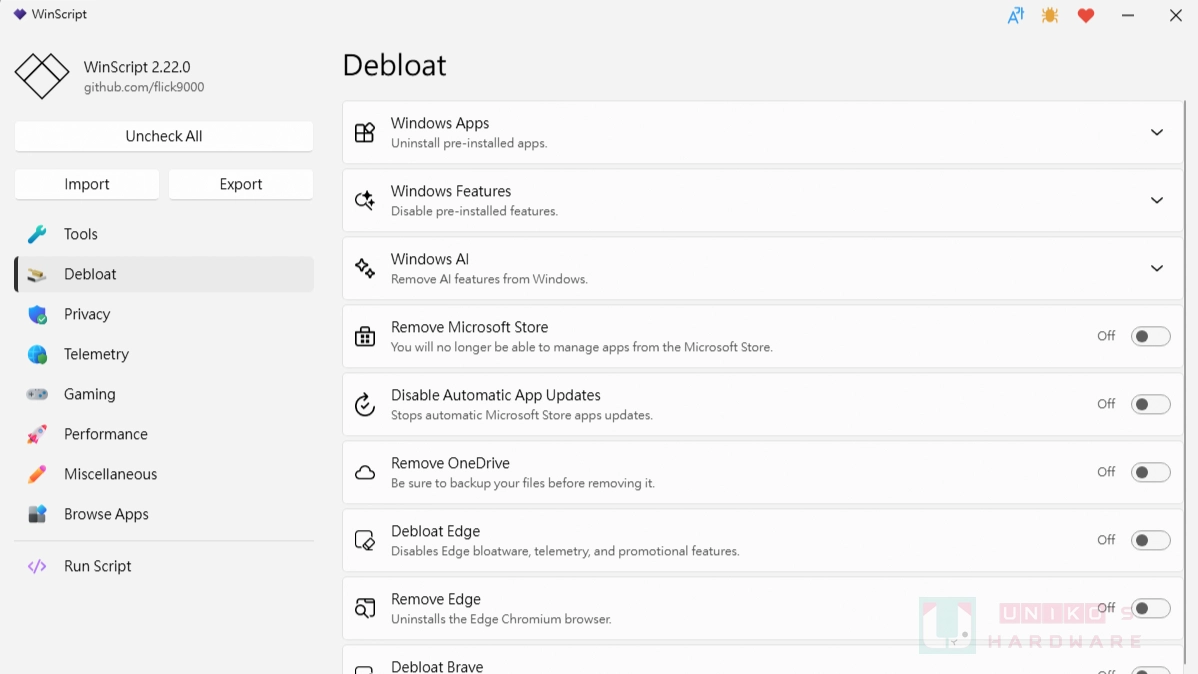Turn on Remove OneDrive toggle

(x=1150, y=472)
